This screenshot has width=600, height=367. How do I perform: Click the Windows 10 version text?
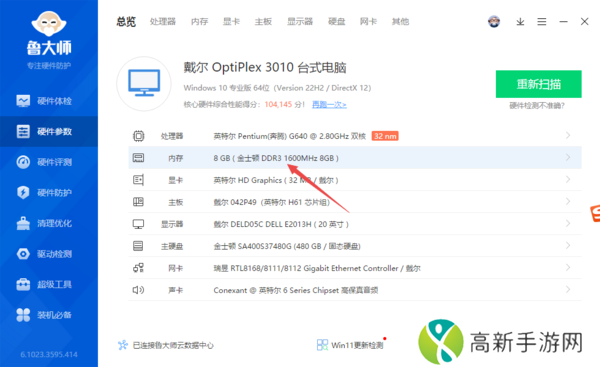pyautogui.click(x=277, y=88)
